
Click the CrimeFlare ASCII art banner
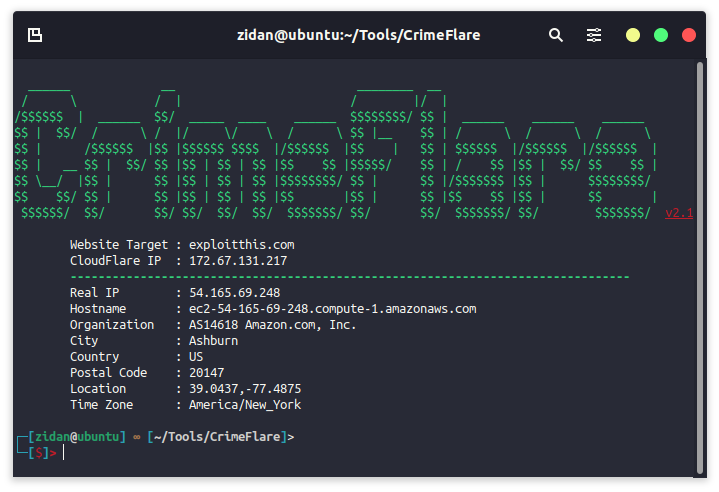pyautogui.click(x=336, y=152)
